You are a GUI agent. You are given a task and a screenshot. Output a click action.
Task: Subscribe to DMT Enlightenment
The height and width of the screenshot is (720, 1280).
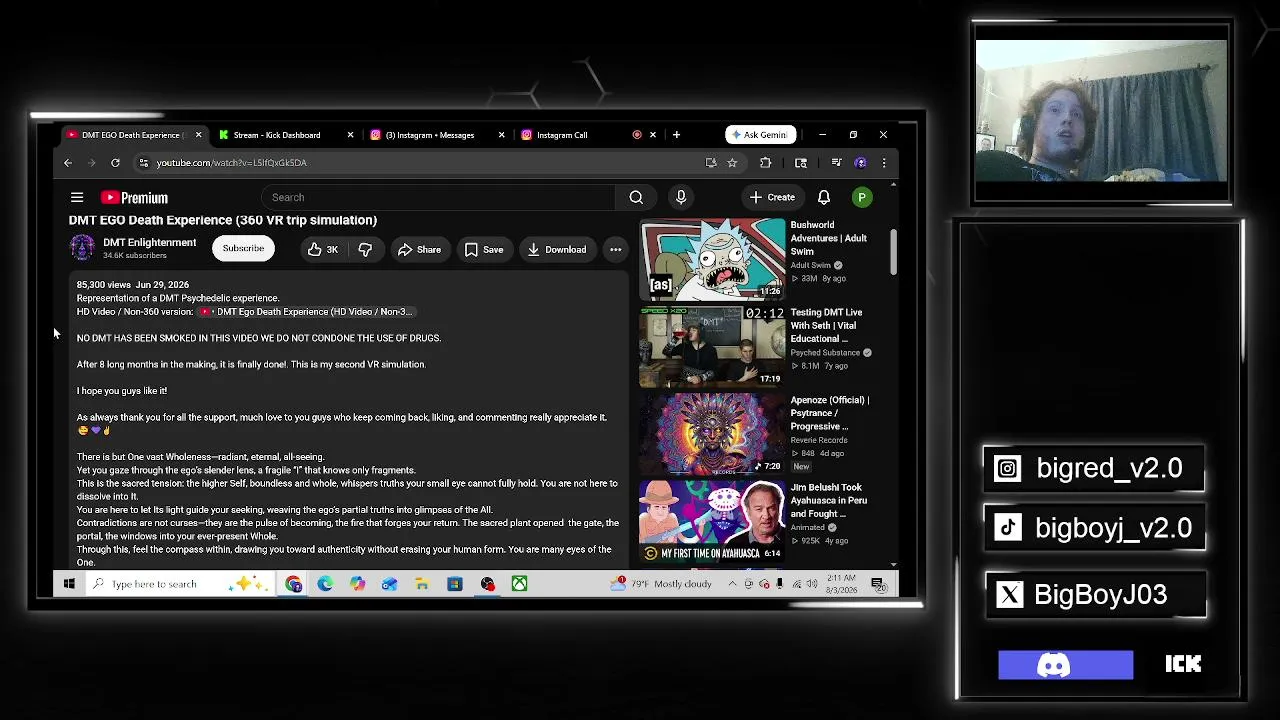pos(243,249)
